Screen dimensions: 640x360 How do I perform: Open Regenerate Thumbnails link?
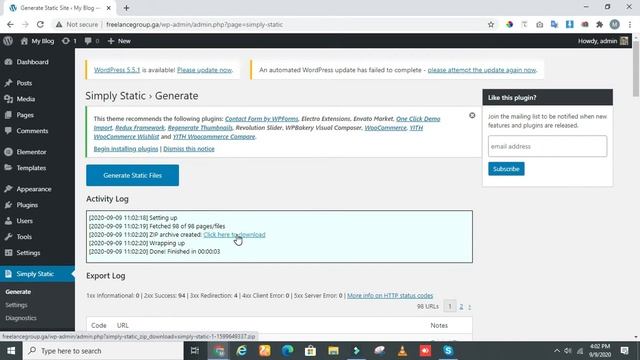pyautogui.click(x=200, y=128)
